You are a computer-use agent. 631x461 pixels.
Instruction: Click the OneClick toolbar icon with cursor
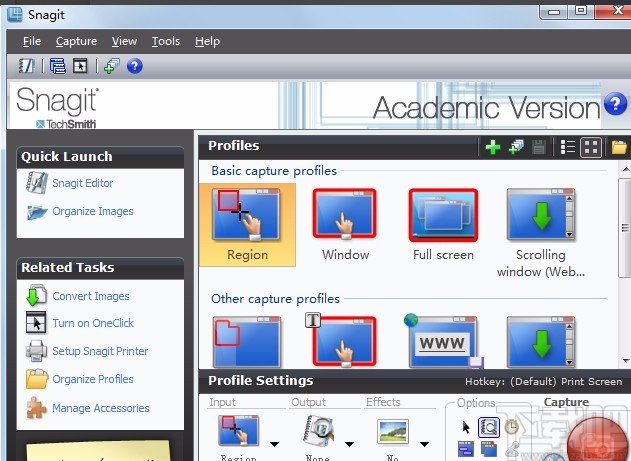click(x=80, y=66)
